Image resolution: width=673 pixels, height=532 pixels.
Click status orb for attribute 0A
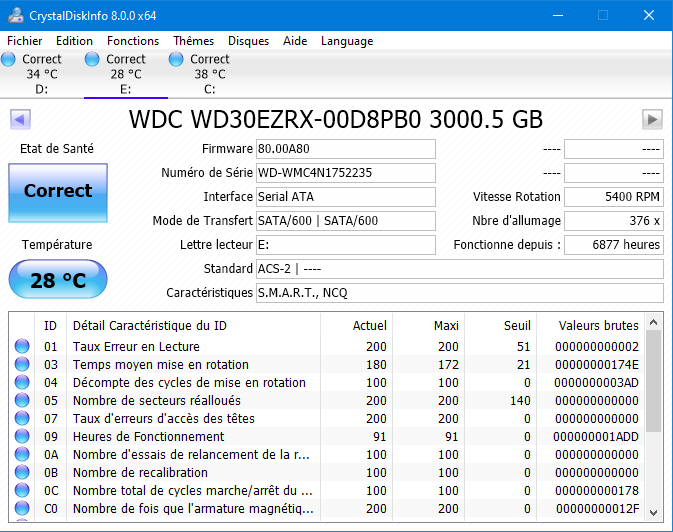click(x=22, y=454)
